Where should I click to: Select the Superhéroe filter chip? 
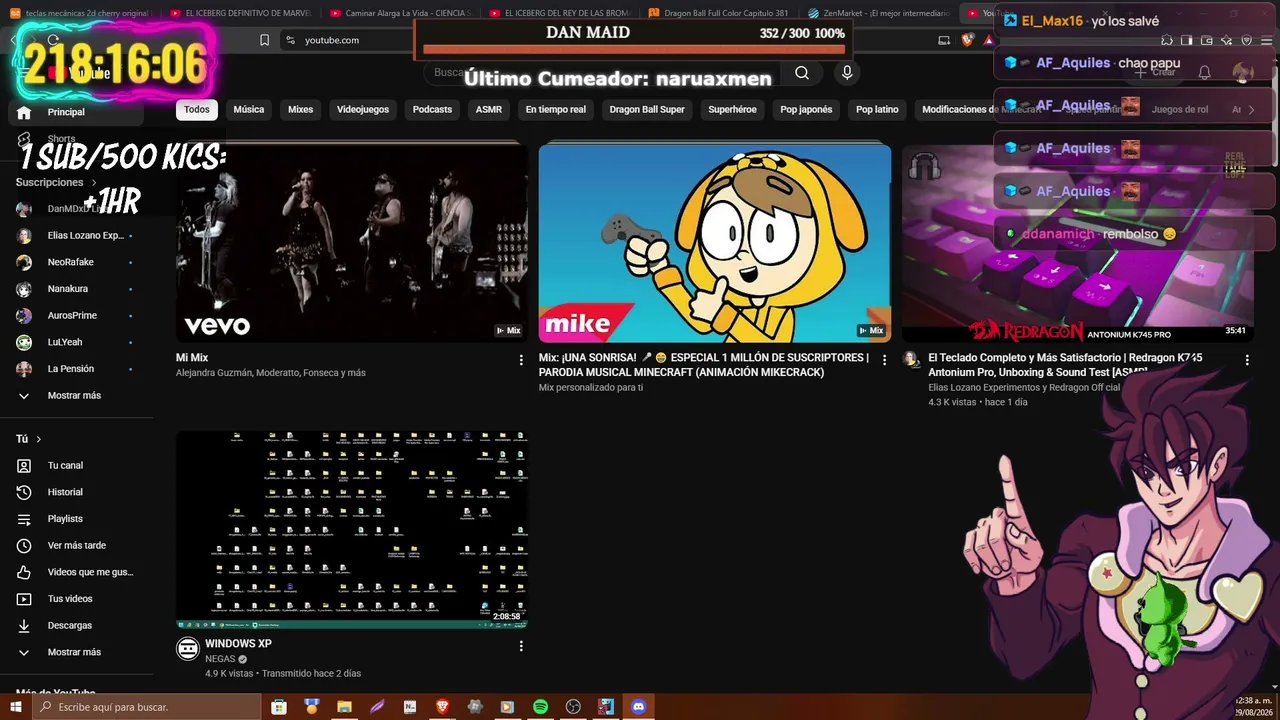(x=732, y=110)
